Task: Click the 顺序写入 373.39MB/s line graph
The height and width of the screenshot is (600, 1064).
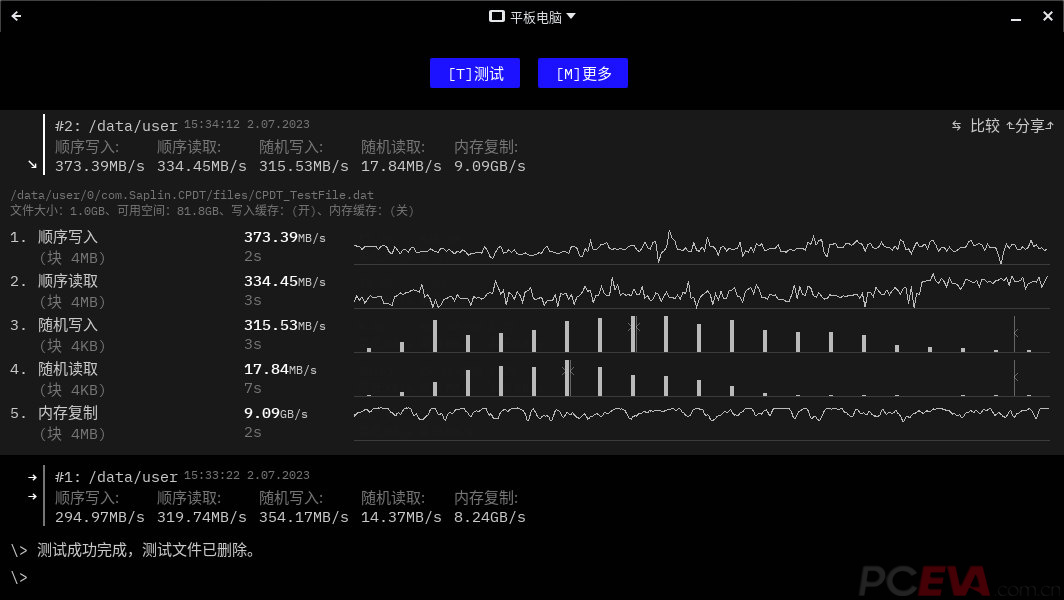Action: pyautogui.click(x=700, y=246)
